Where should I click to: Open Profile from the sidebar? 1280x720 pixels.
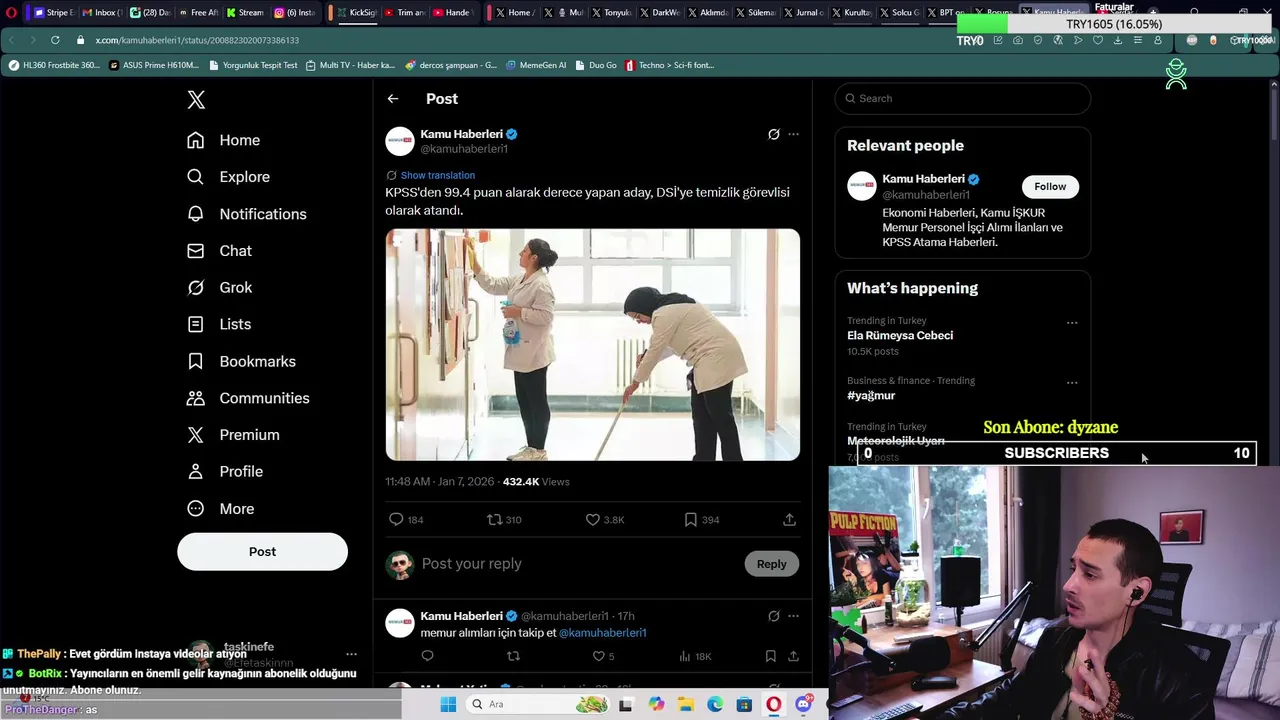coord(225,471)
